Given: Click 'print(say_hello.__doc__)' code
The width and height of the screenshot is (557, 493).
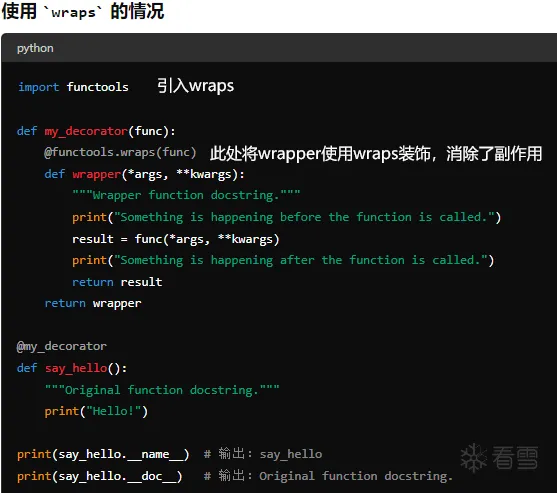Looking at the screenshot, I should pyautogui.click(x=99, y=477).
